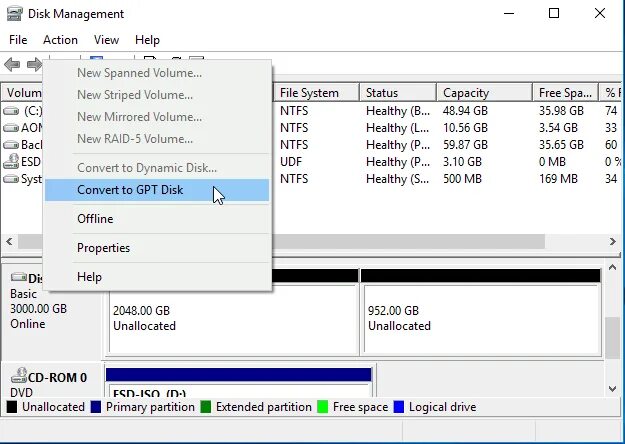Click the 48.94 GB capacity cell

coord(465,111)
